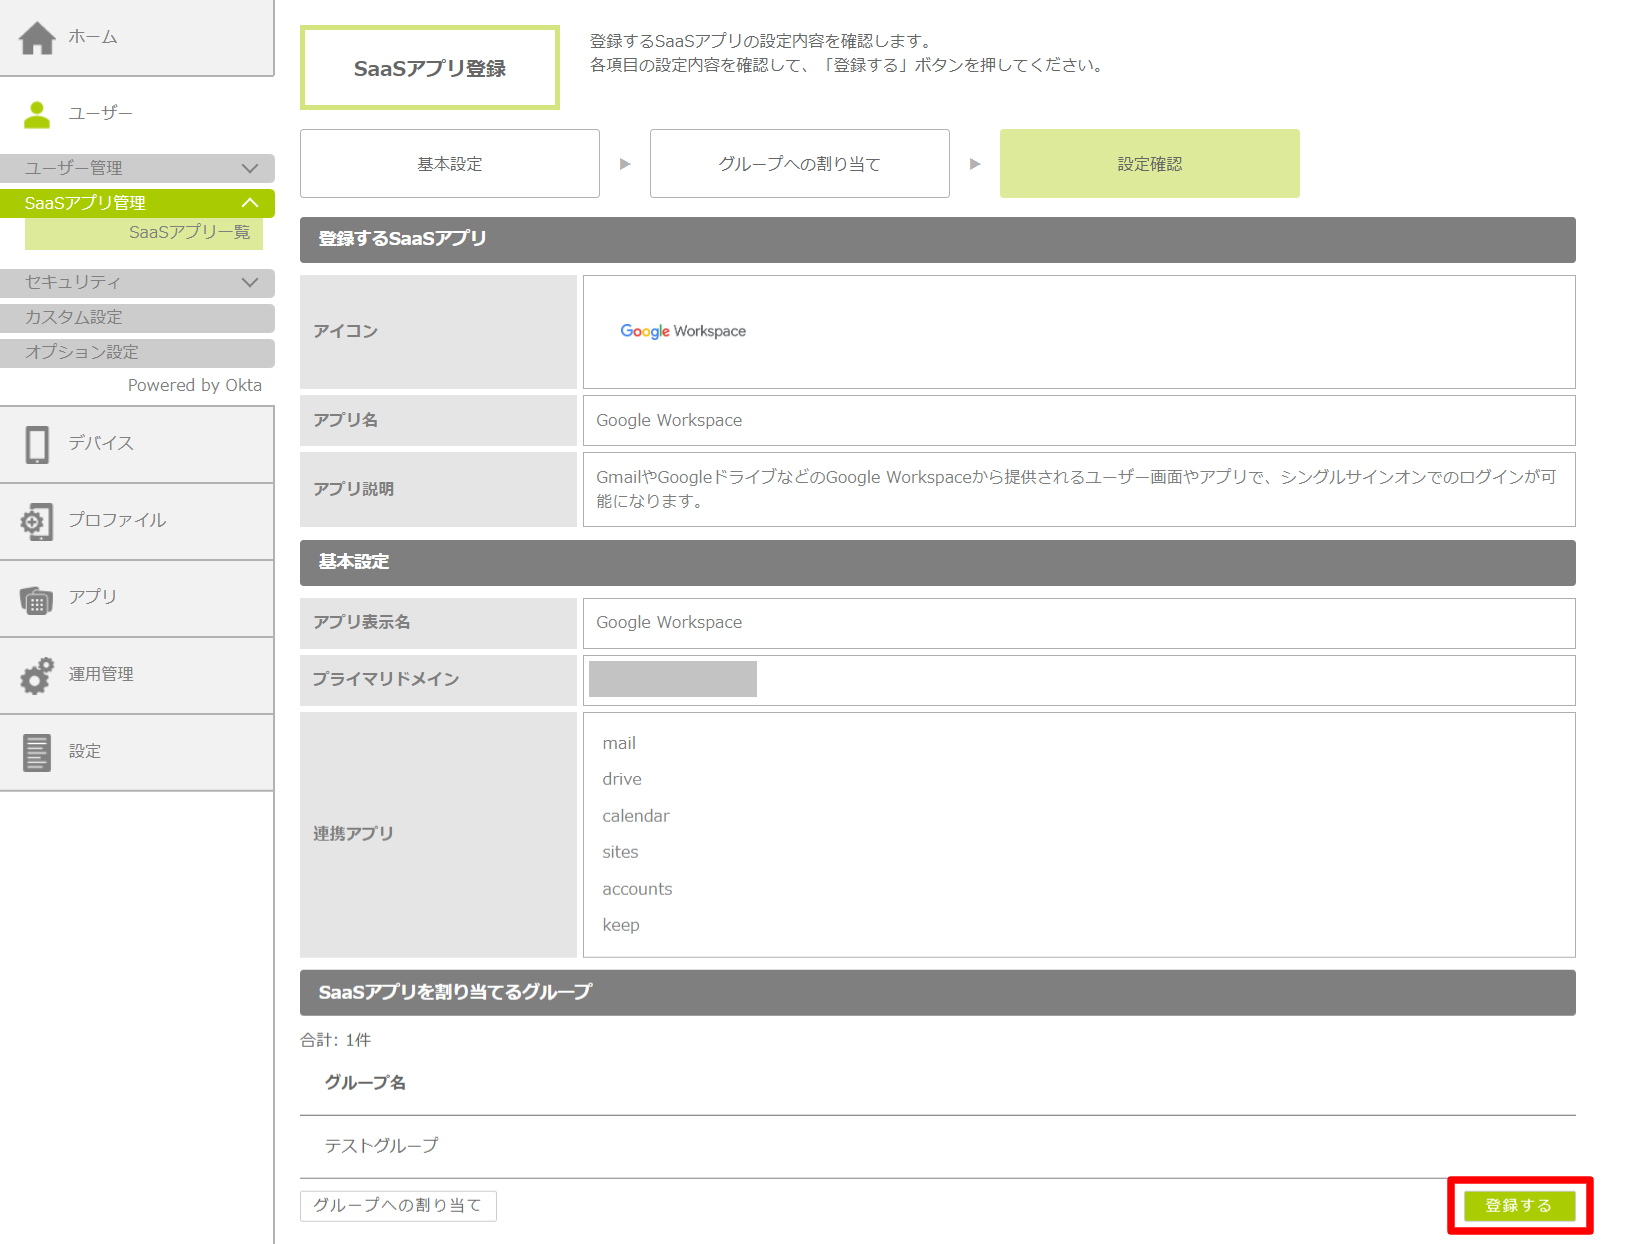Click the Device phone icon
Image resolution: width=1641 pixels, height=1244 pixels.
tap(37, 444)
